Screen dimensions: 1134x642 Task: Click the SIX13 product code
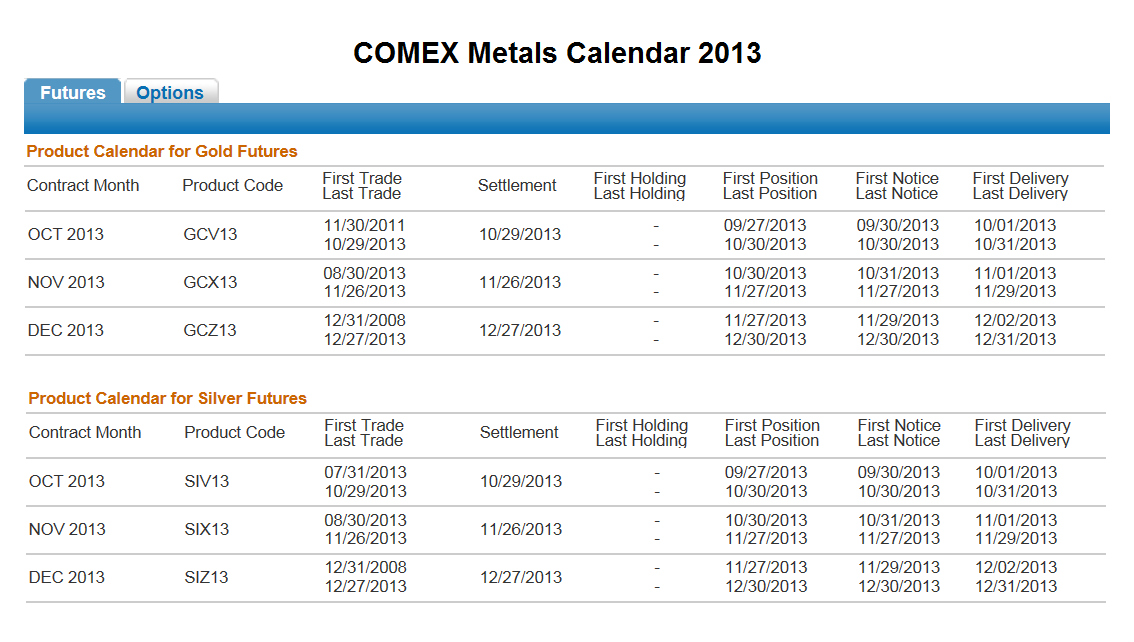point(207,529)
